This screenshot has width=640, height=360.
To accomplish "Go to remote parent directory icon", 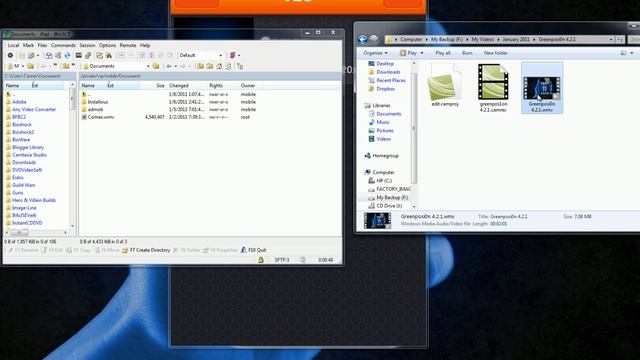I will click(200, 66).
